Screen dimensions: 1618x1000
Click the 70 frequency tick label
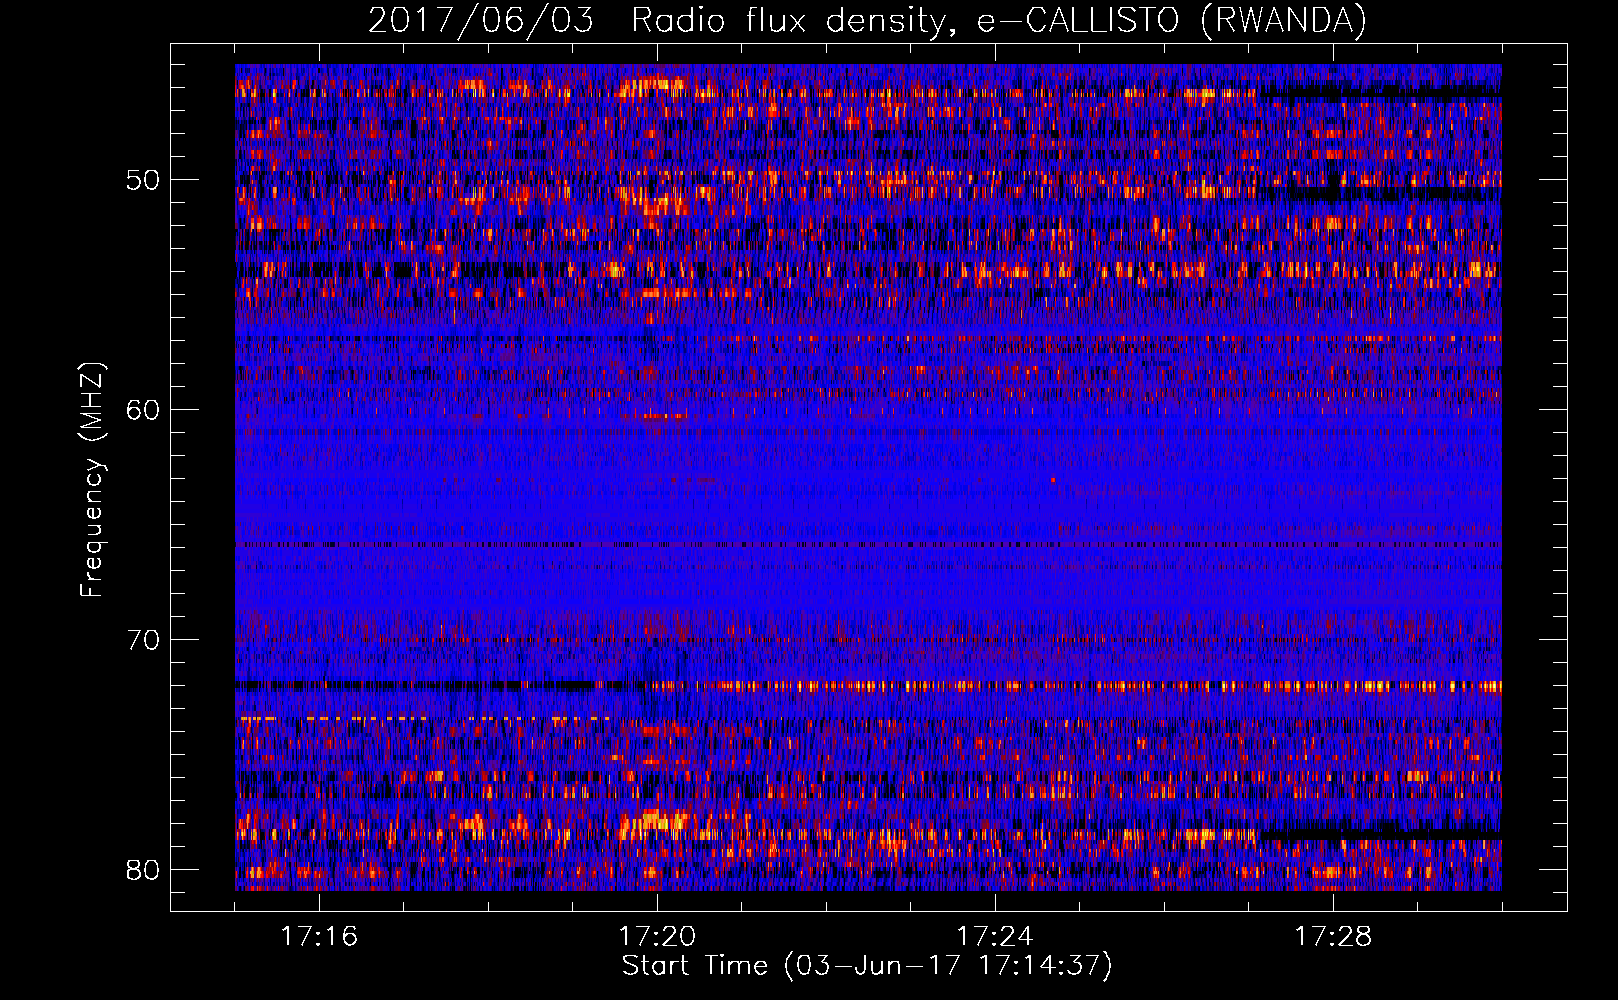[142, 640]
